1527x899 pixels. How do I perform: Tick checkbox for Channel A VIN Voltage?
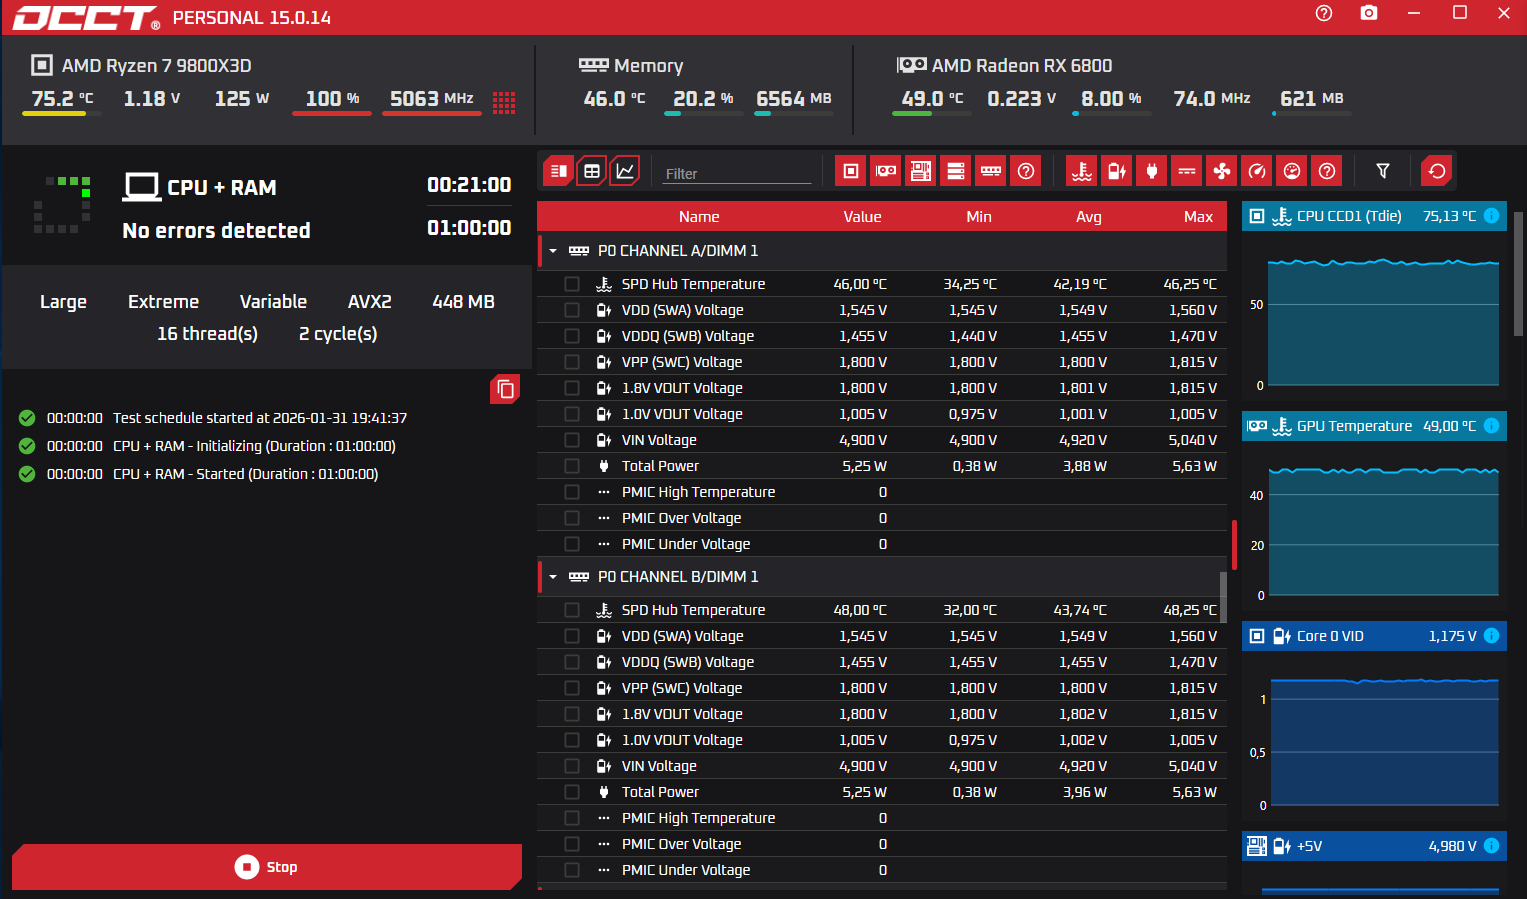point(572,440)
